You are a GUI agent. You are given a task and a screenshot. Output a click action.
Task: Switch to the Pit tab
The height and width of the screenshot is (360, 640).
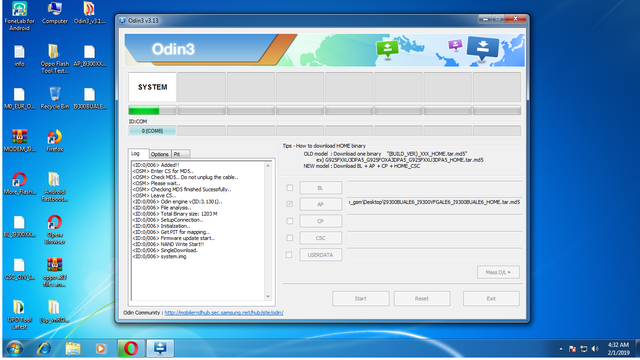click(x=180, y=154)
